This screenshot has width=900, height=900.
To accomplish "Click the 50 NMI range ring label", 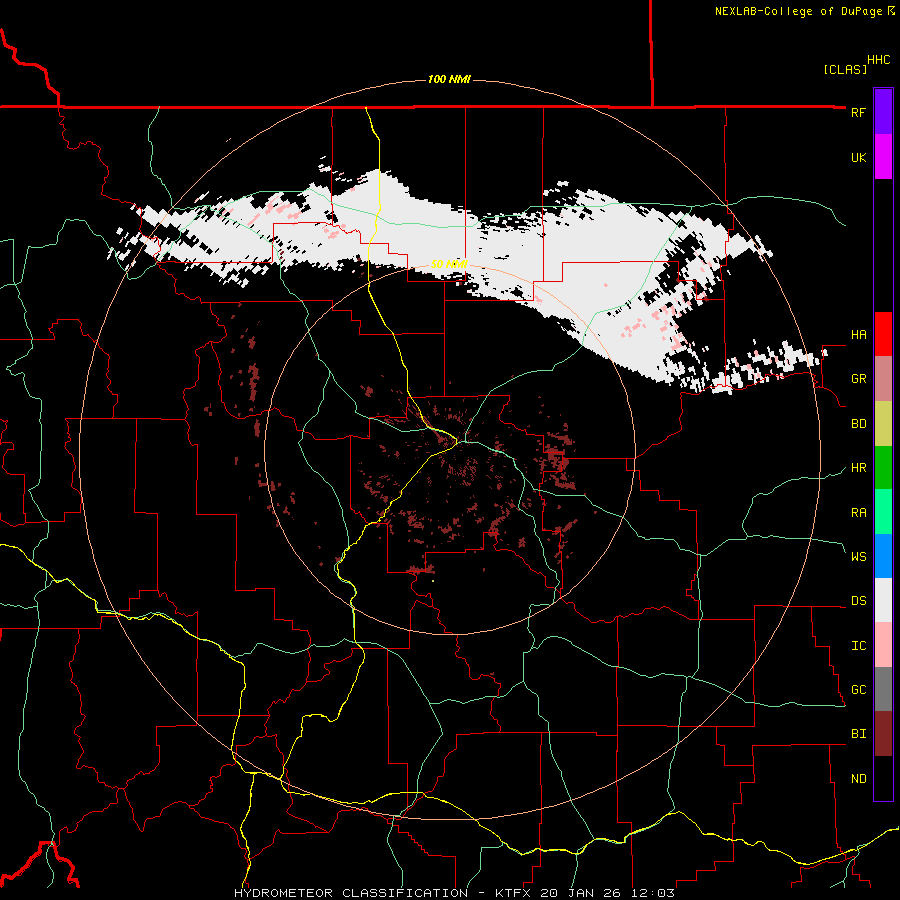I will [x=449, y=264].
